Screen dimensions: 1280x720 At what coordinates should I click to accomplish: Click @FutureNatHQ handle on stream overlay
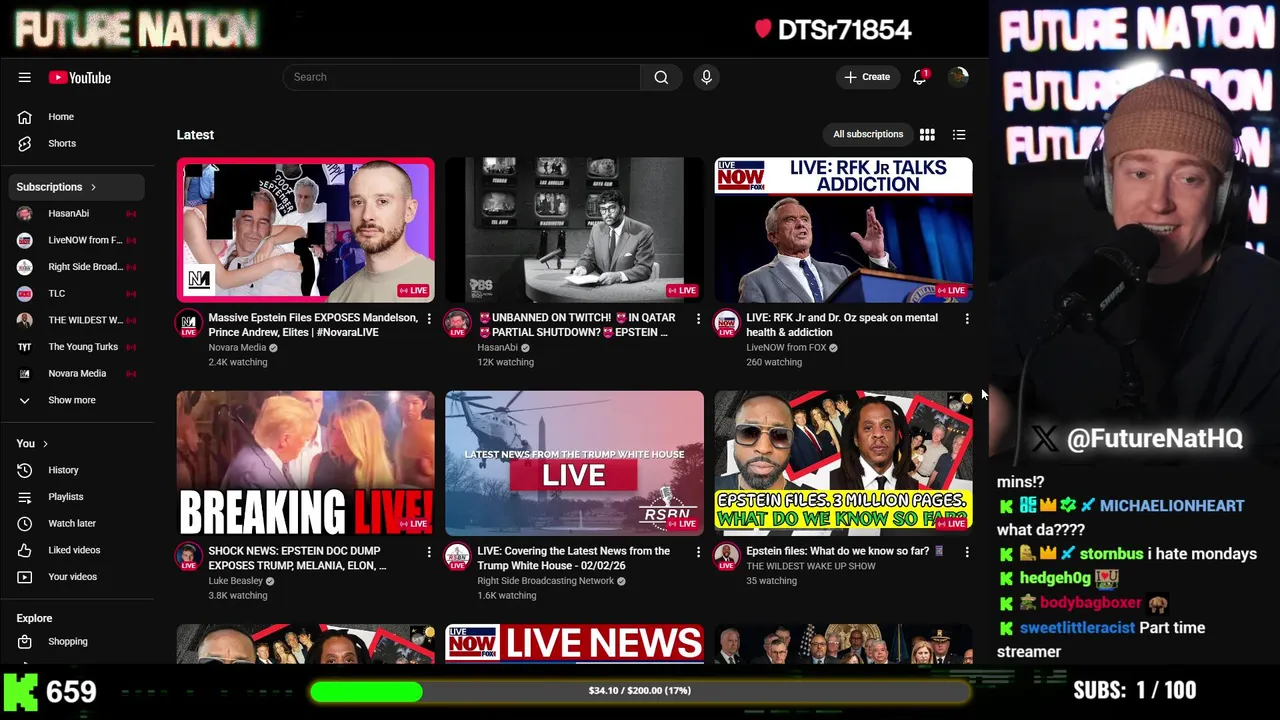(x=1154, y=438)
